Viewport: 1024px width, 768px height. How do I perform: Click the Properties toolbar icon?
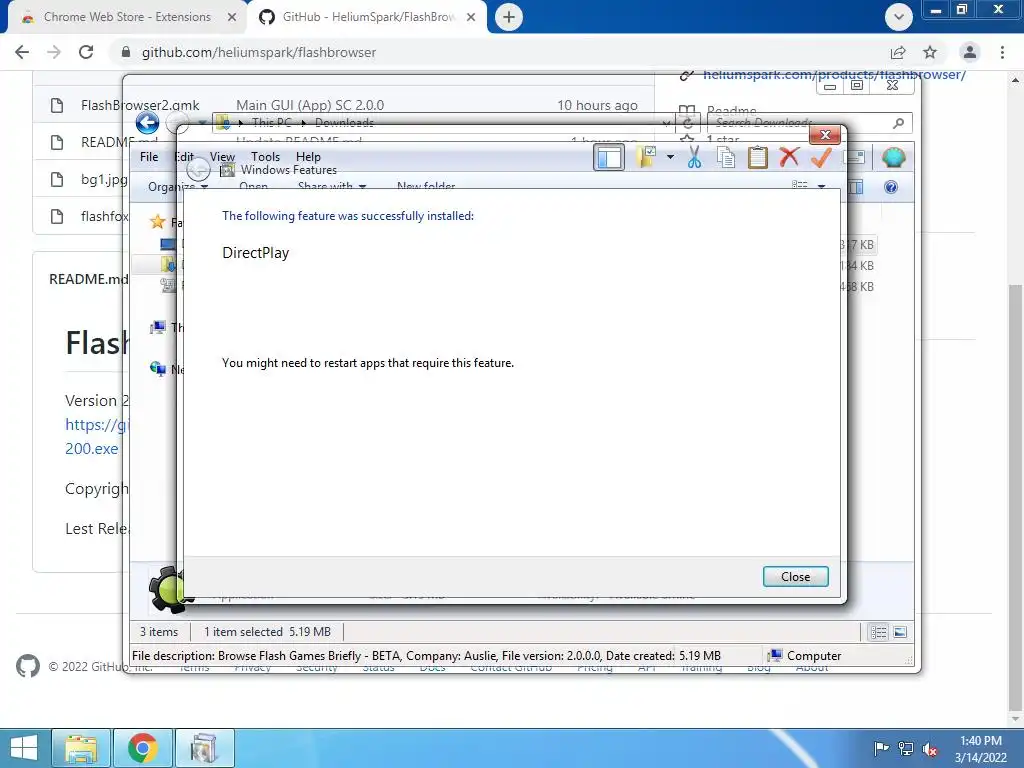[x=854, y=157]
